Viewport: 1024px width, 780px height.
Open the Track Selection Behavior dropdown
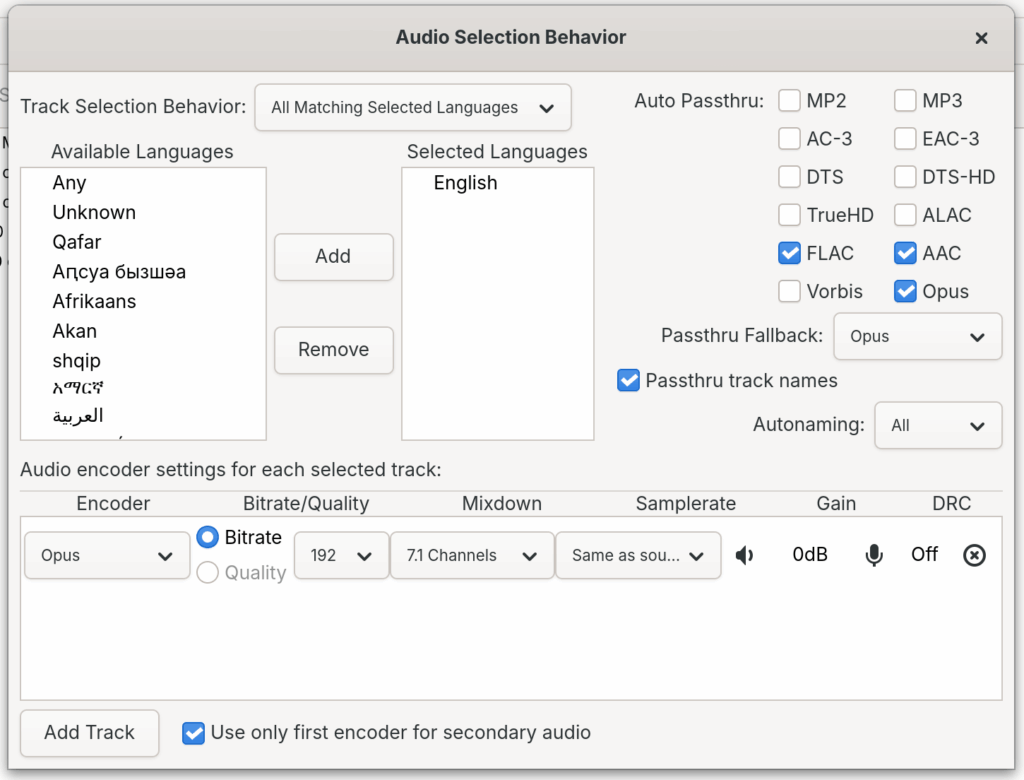412,107
